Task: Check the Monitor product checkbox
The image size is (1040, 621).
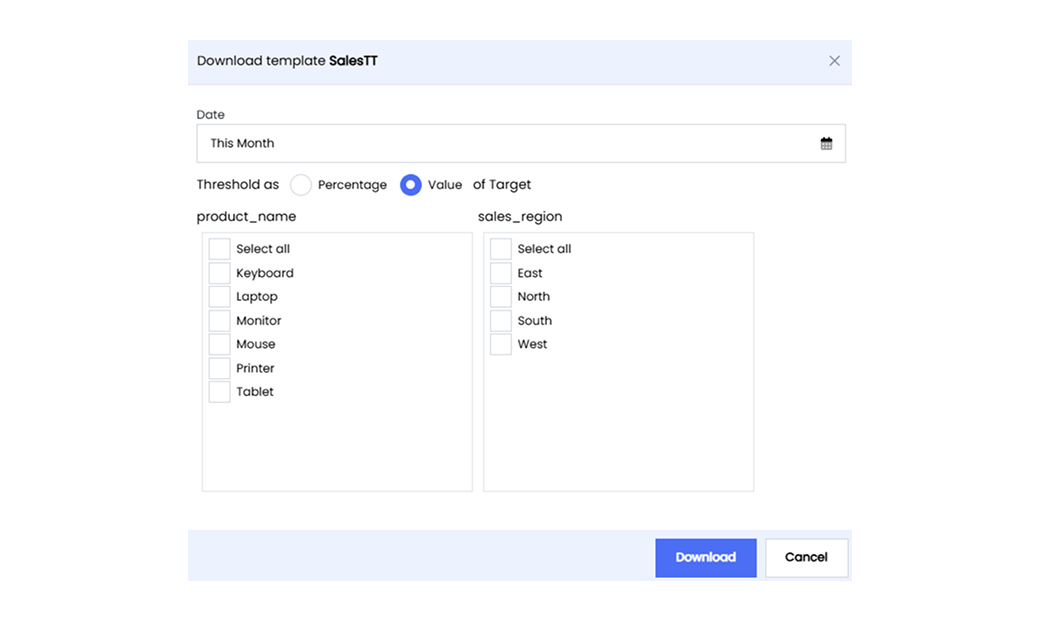Action: (220, 321)
